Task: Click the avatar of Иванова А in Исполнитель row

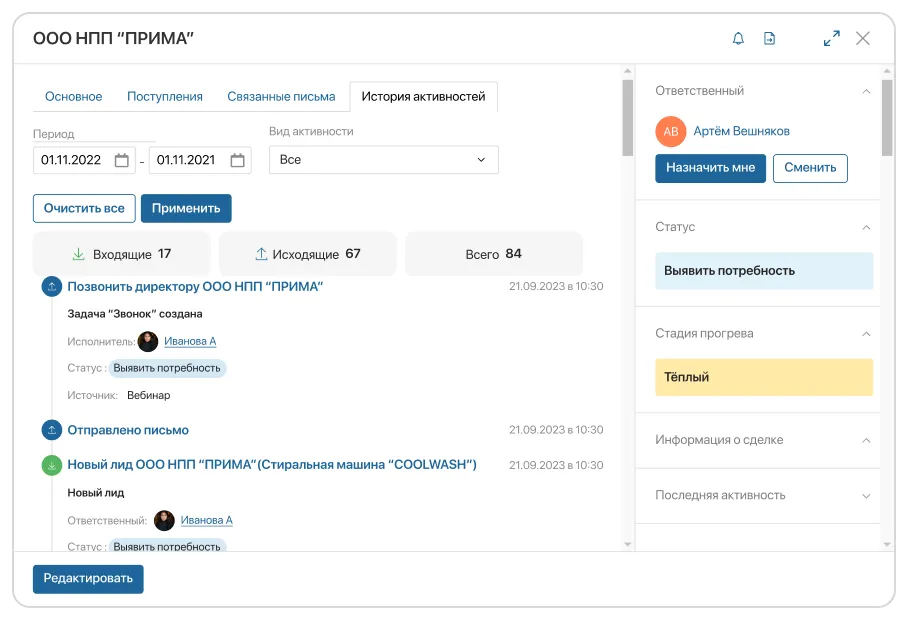Action: [149, 341]
